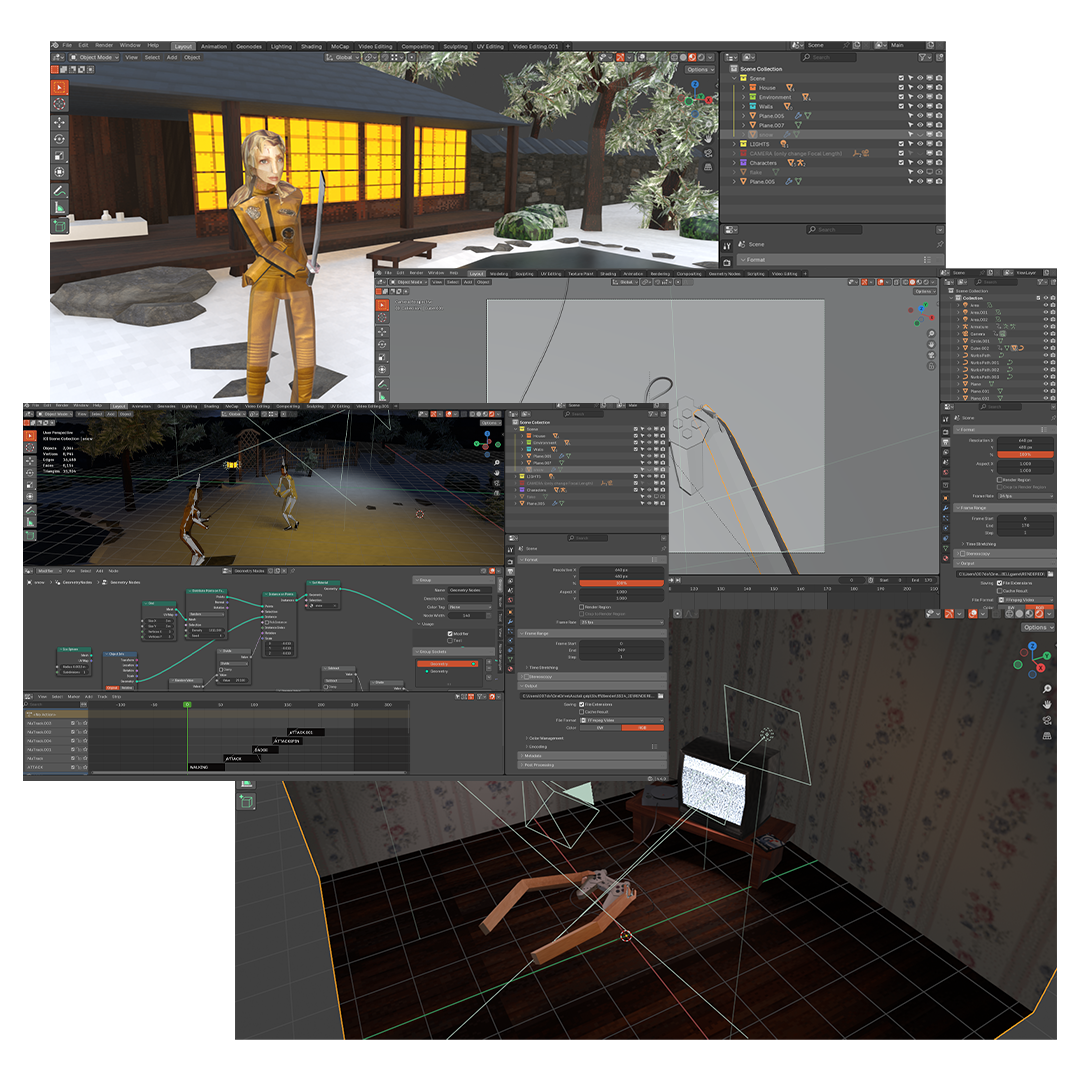The height and width of the screenshot is (1080, 1080).
Task: Expand the House collection in house-scene outliner
Action: [x=743, y=87]
